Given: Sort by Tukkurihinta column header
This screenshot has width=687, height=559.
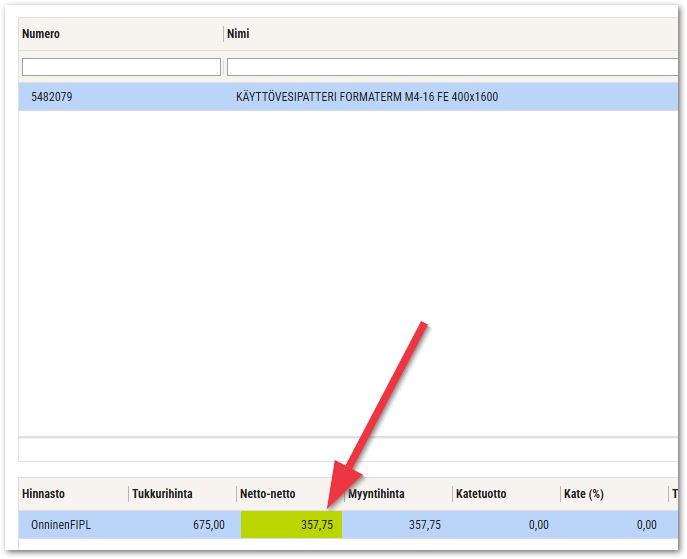Looking at the screenshot, I should click(162, 494).
